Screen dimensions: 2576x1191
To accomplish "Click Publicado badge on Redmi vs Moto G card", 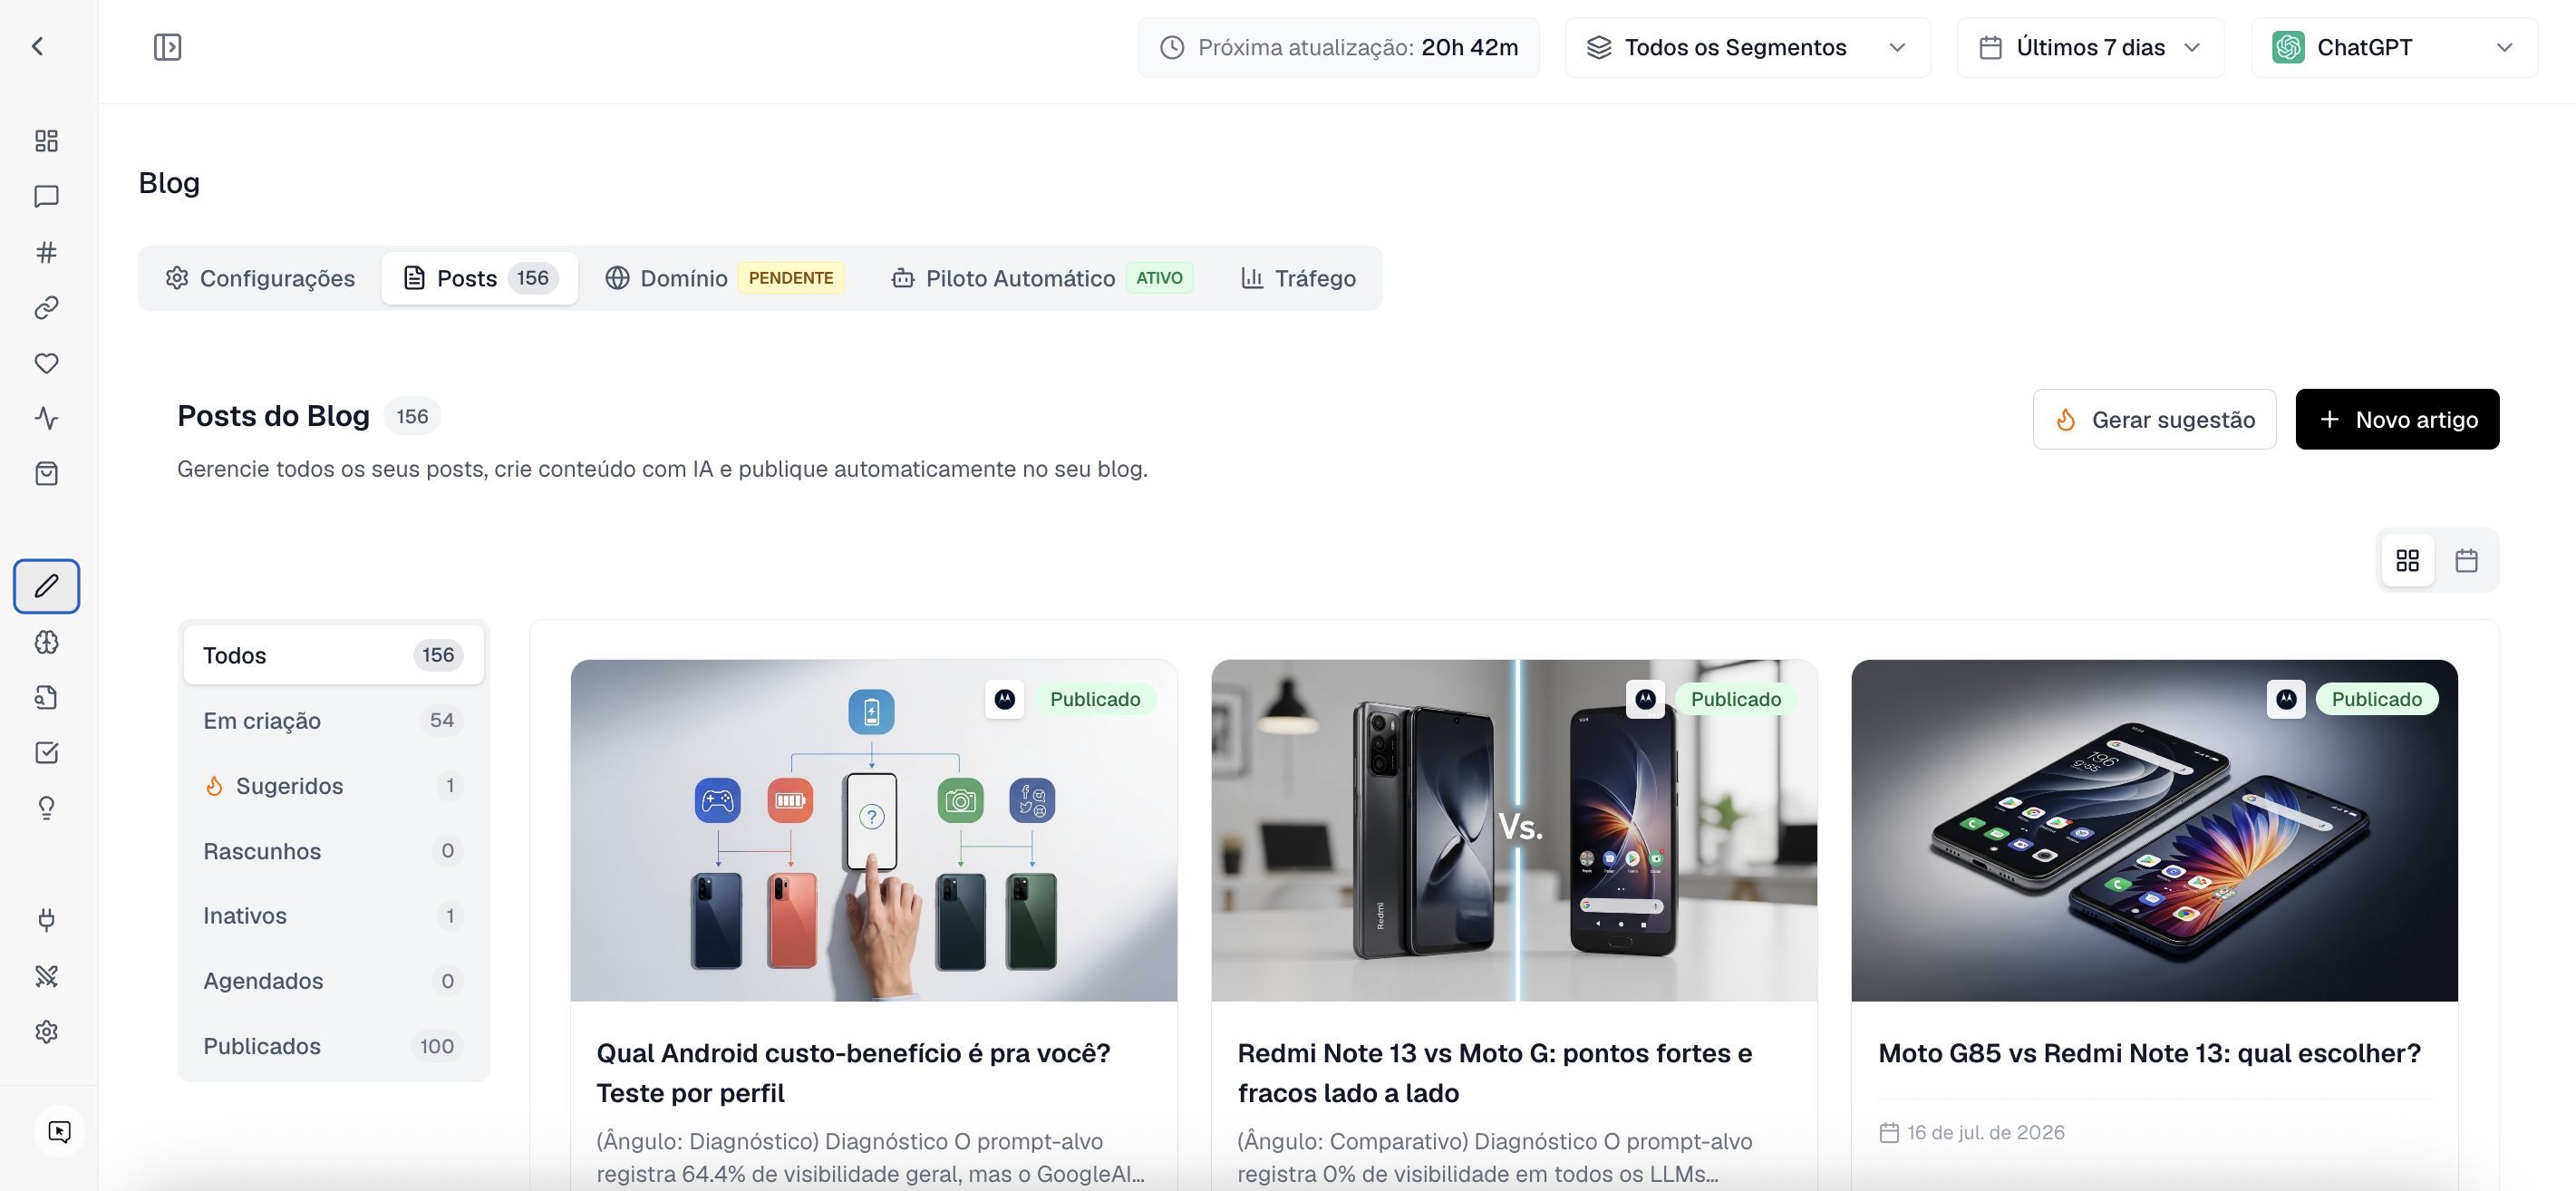I will tap(1736, 699).
